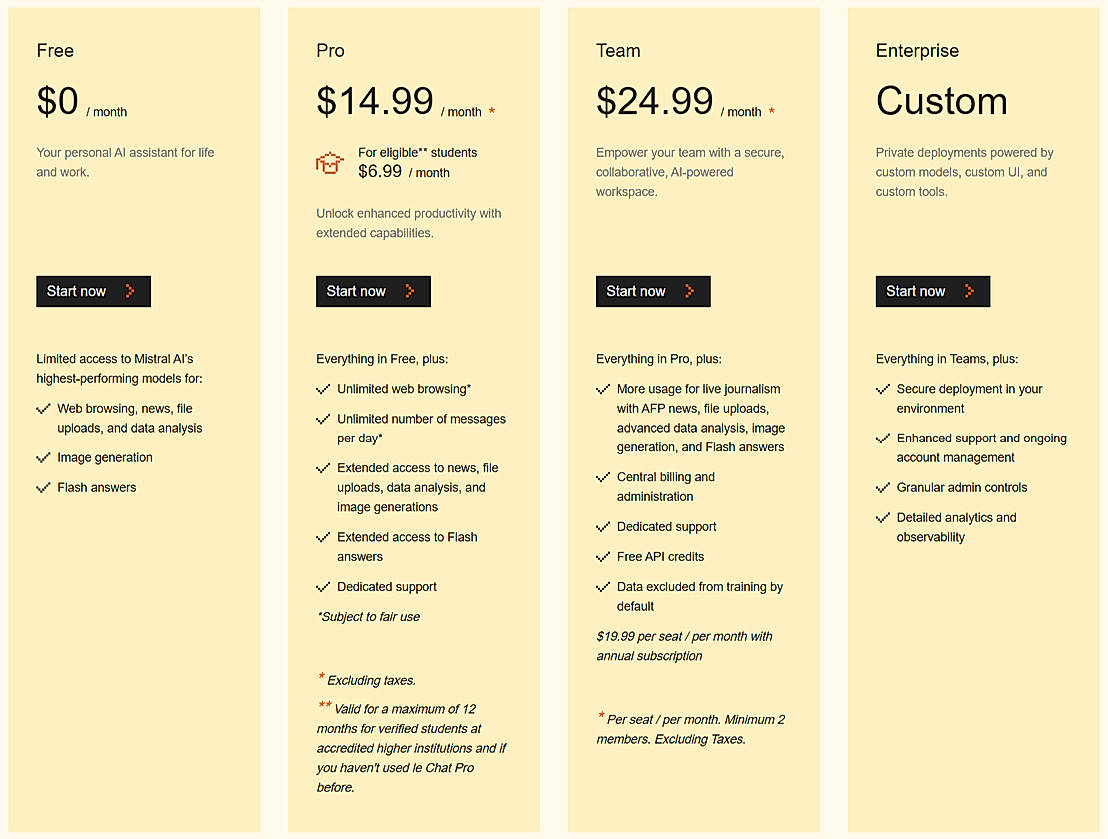Click the student graduation cap icon
The image size is (1108, 839).
tap(330, 162)
